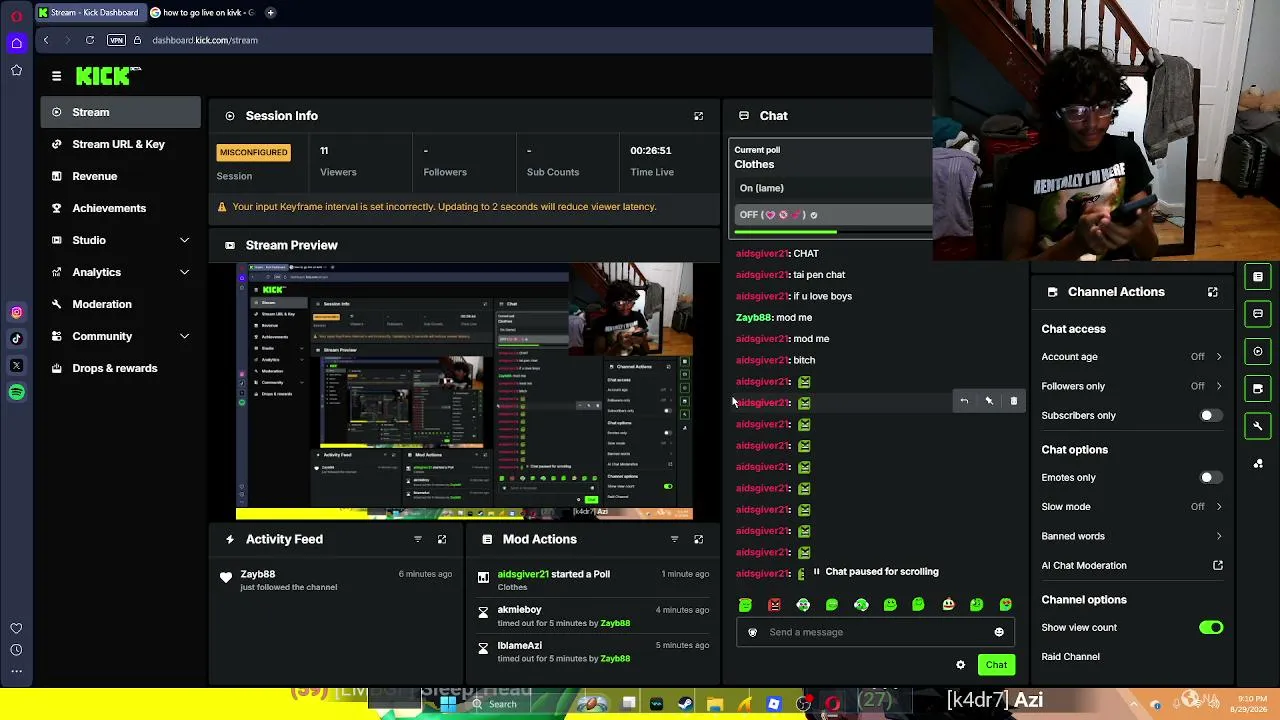Open AI Chat Moderation external link

1218,566
